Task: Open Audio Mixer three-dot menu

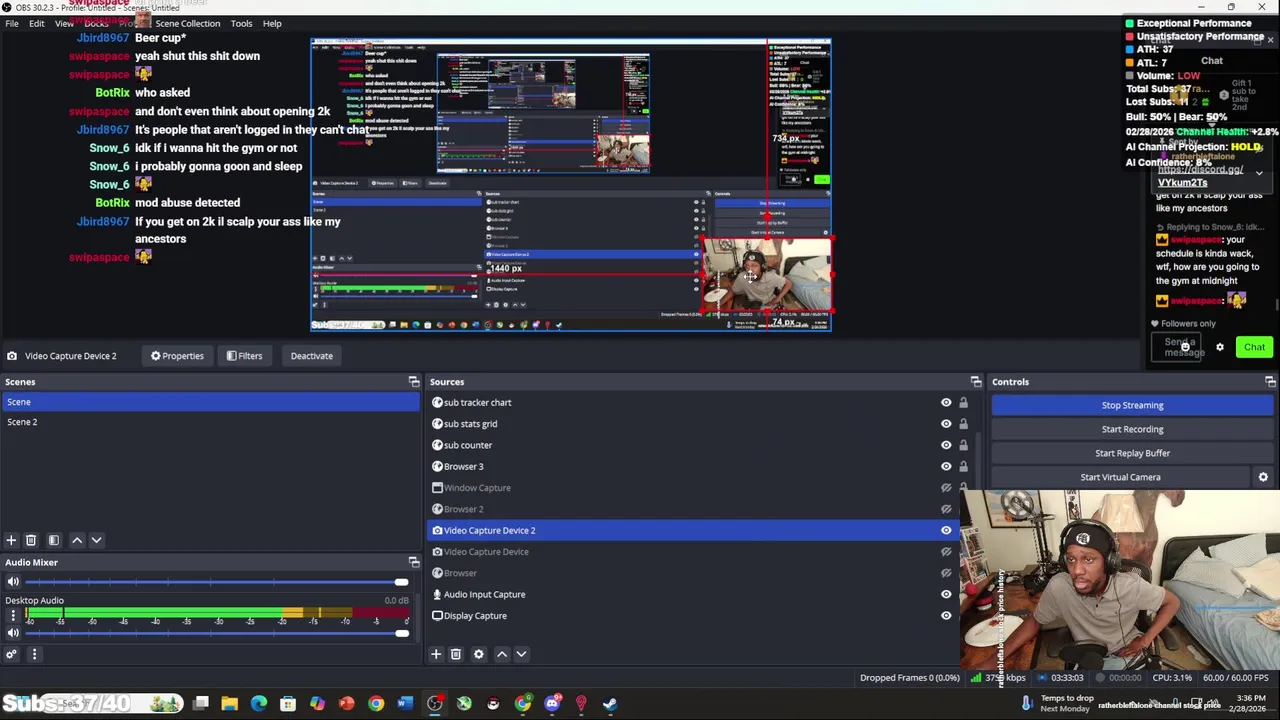Action: pos(34,654)
